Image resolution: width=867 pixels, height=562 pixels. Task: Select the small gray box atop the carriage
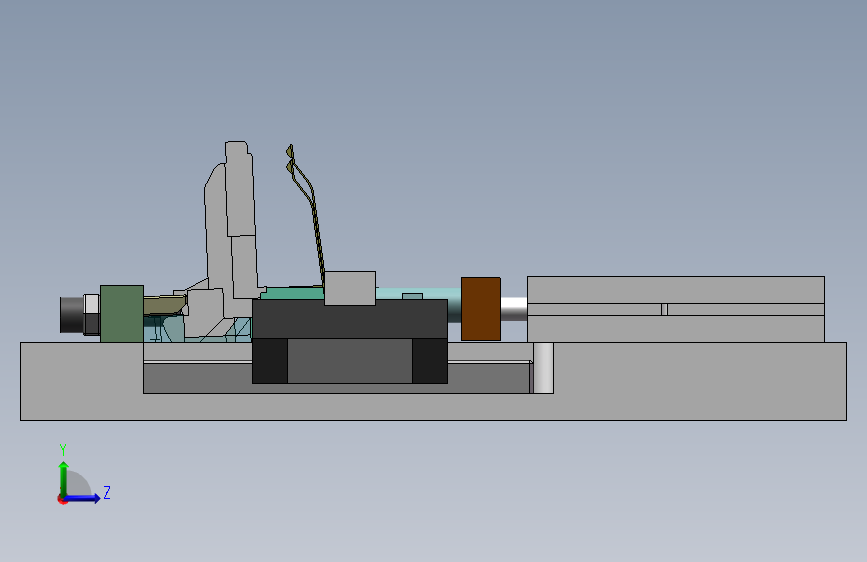[349, 288]
